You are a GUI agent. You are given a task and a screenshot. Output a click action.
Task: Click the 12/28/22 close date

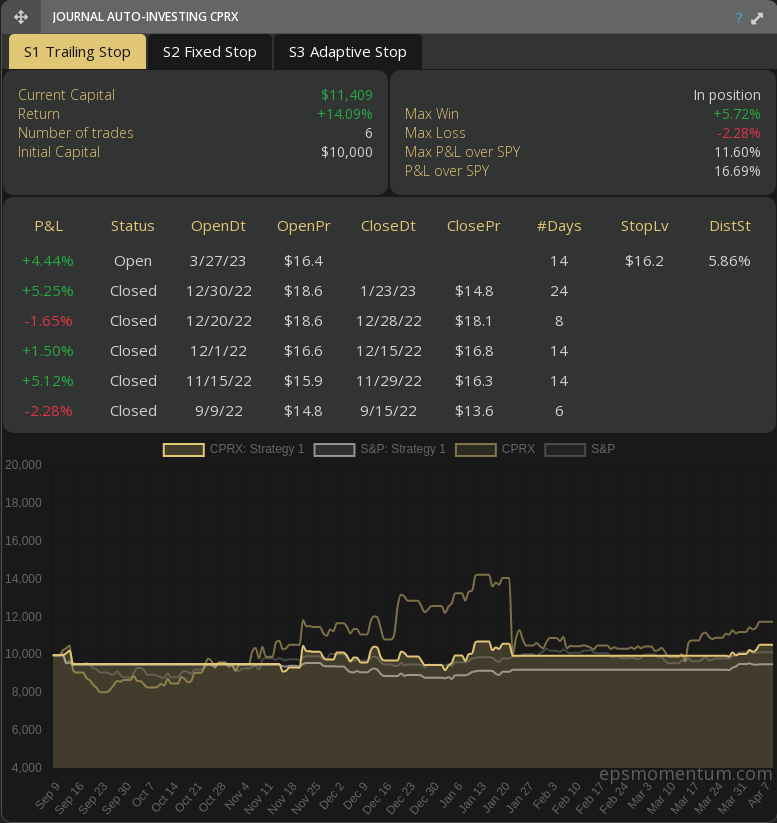point(389,321)
